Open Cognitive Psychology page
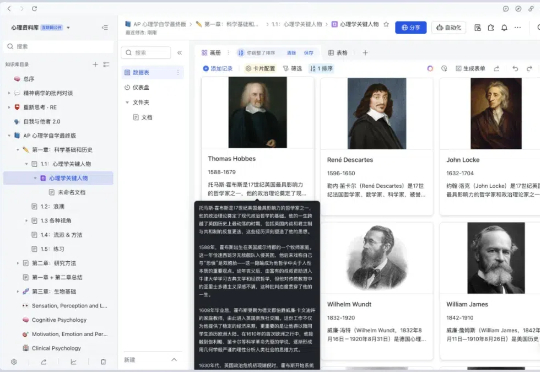This screenshot has height=372, width=540. tap(59, 320)
